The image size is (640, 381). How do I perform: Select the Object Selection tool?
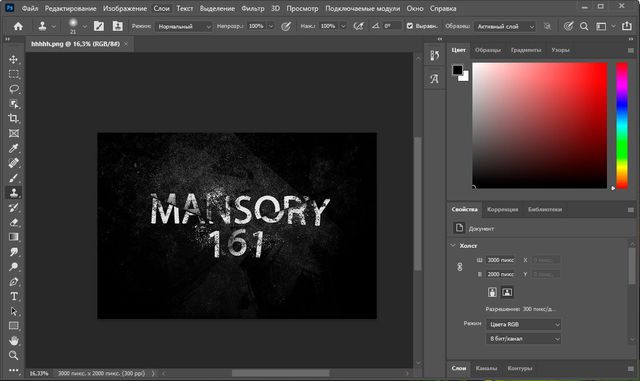coord(13,104)
